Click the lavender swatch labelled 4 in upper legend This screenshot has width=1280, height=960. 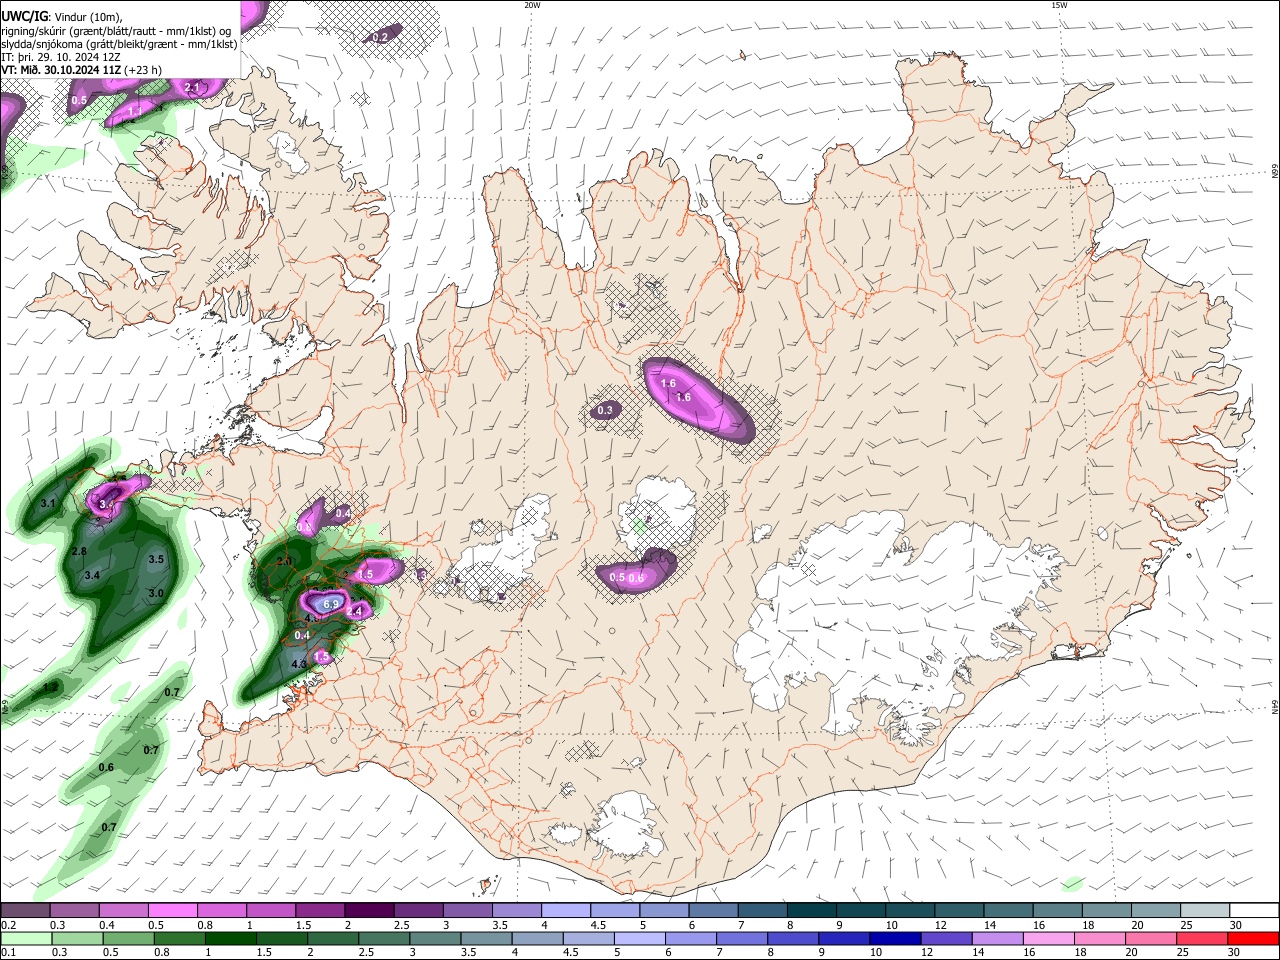[x=565, y=911]
